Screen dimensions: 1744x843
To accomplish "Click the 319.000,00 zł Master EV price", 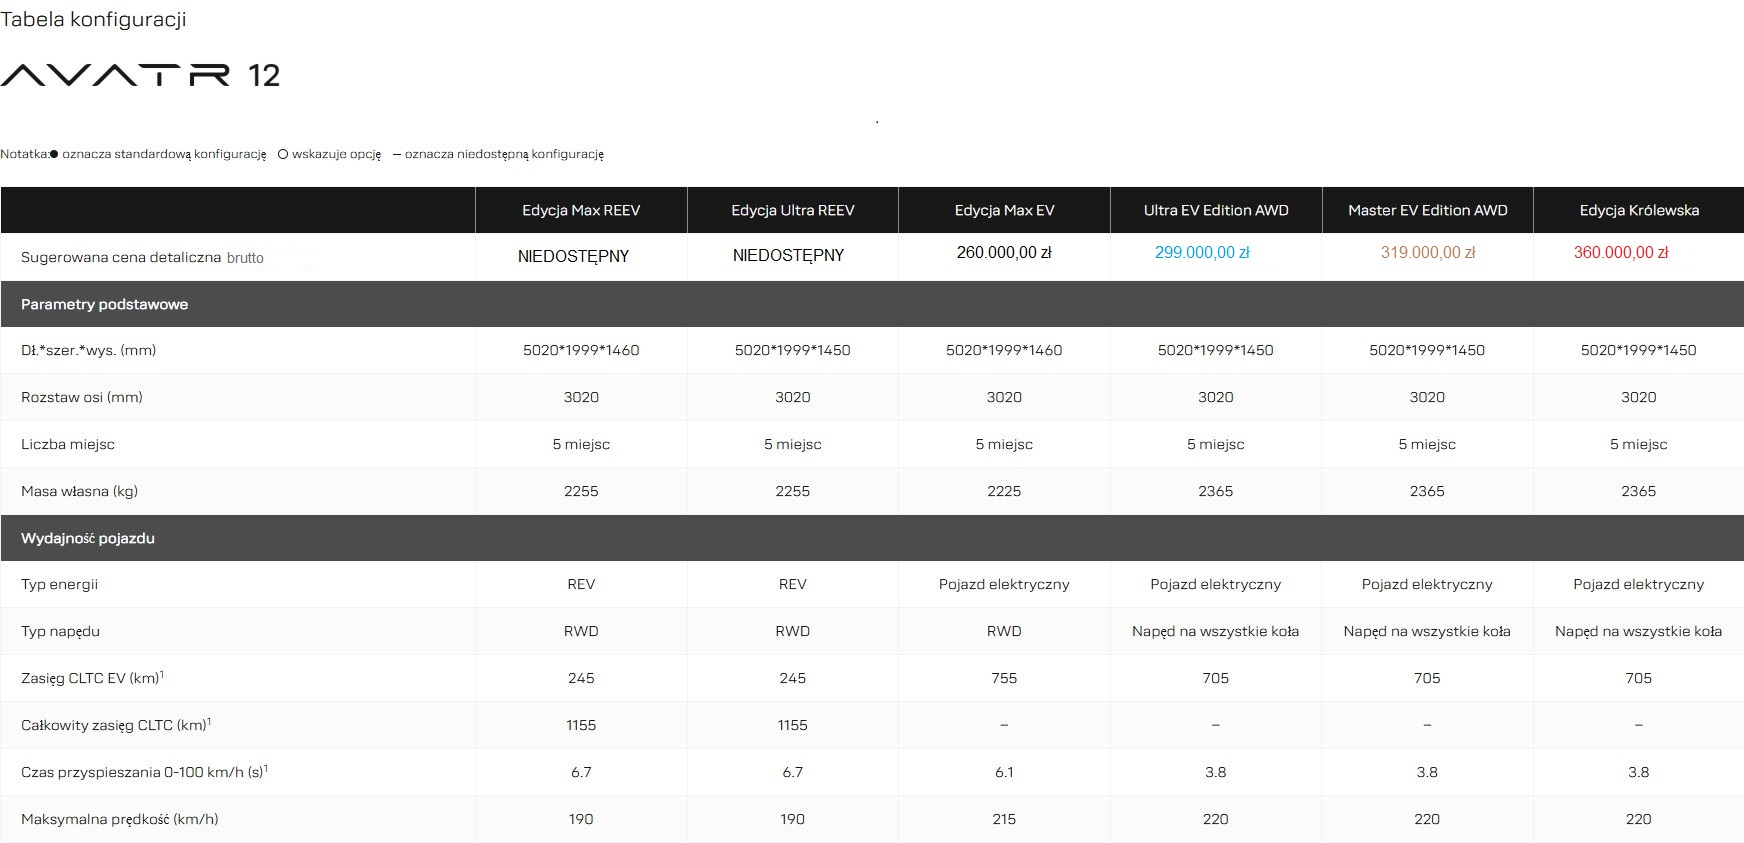I will pos(1427,253).
